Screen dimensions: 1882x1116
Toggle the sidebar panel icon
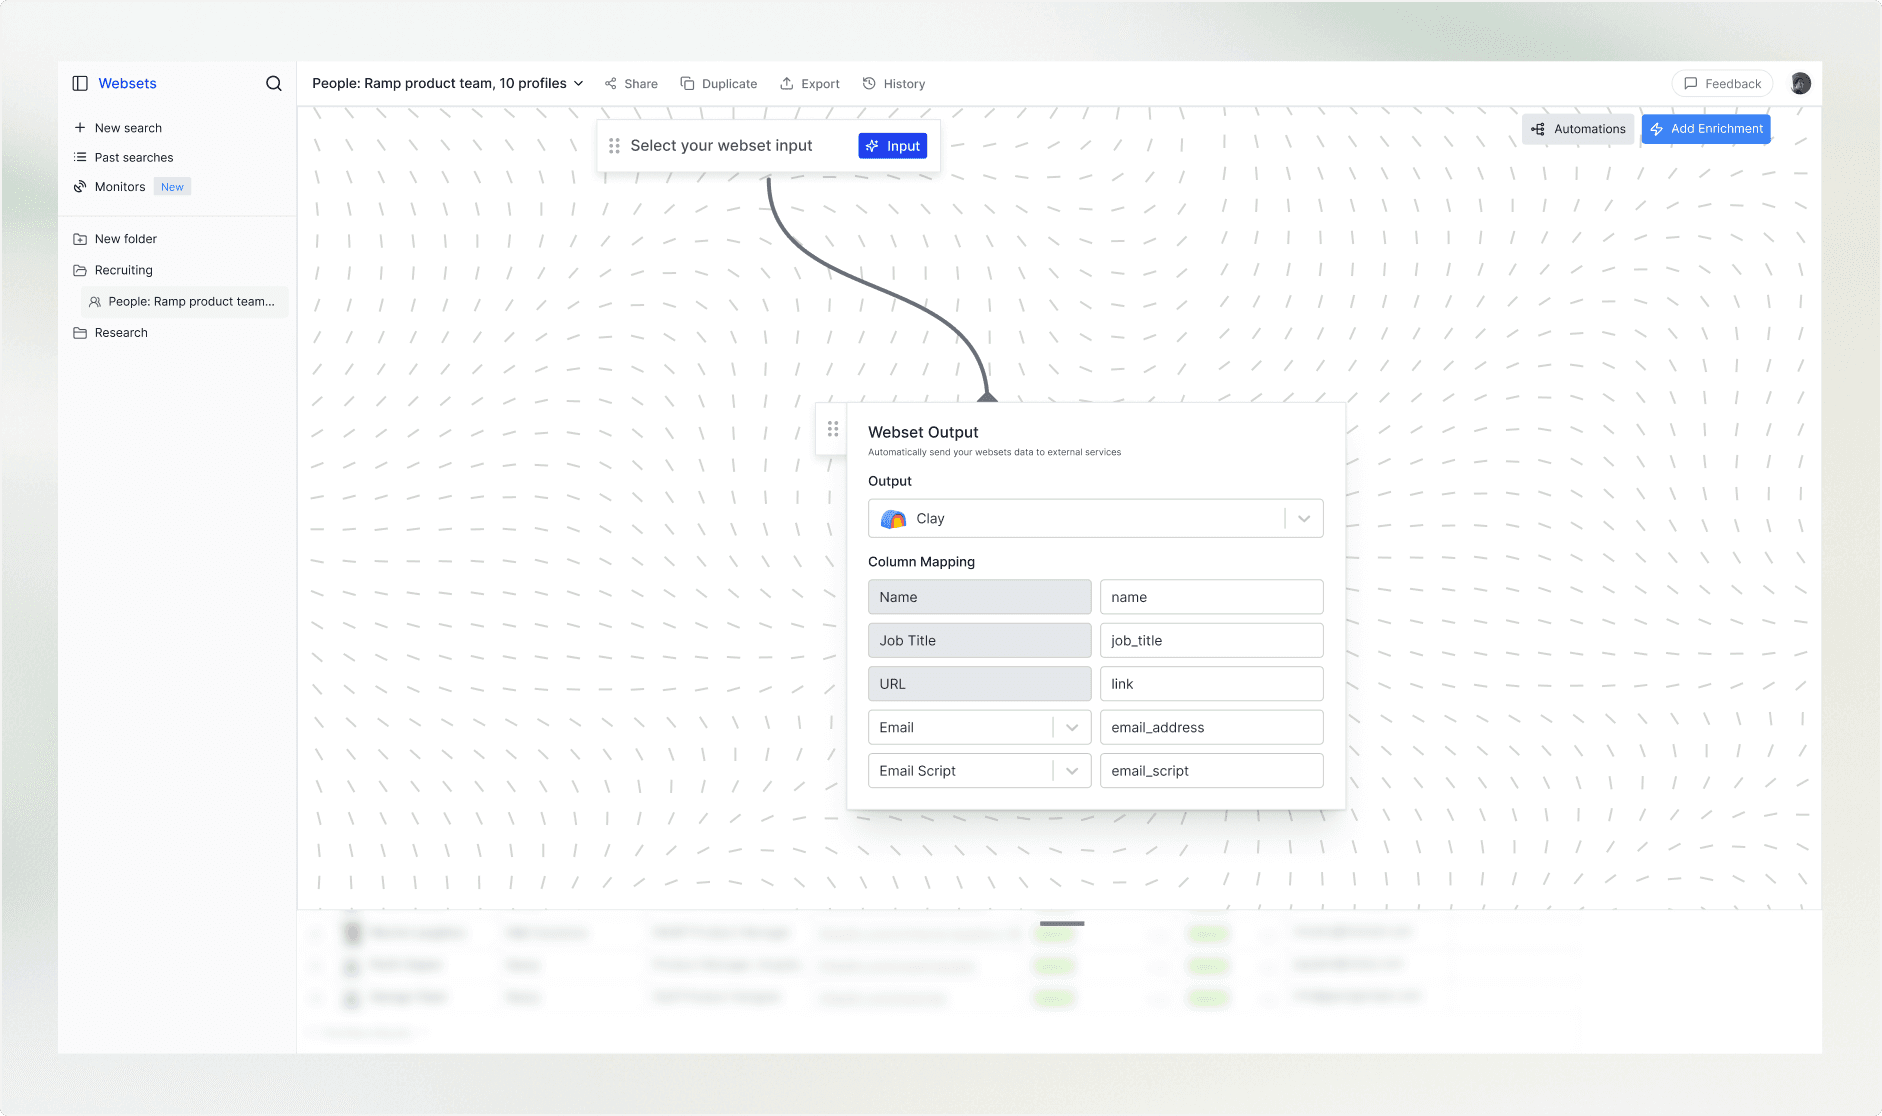(x=80, y=83)
